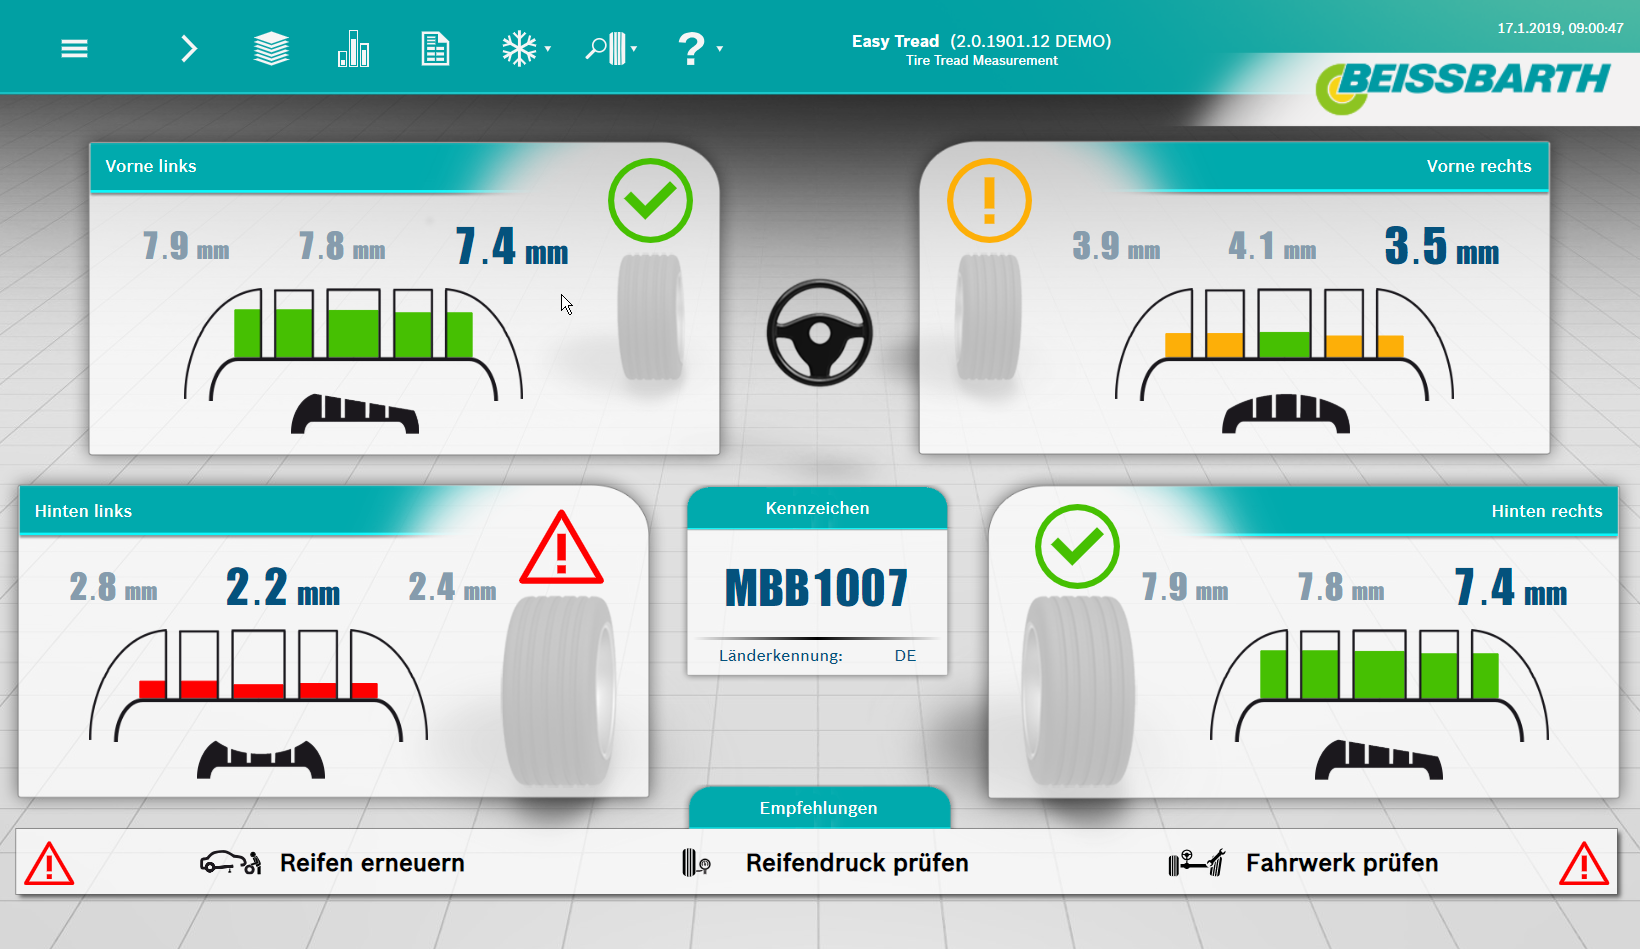Expand the snowflake season dropdown arrow
The image size is (1640, 949).
coord(548,49)
